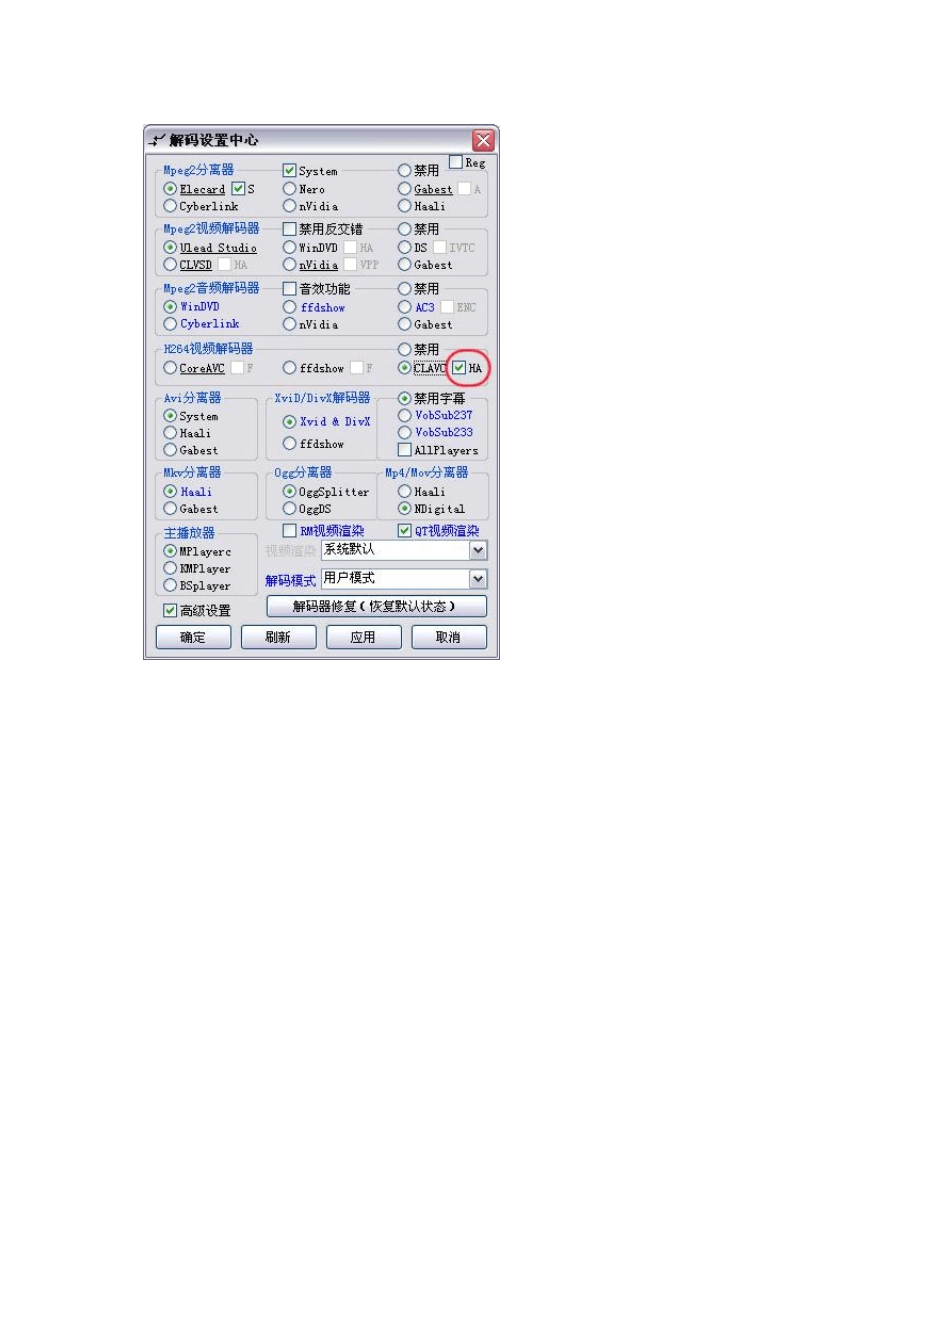
Task: Select Haali in Mkv分离器 group
Action: click(170, 491)
